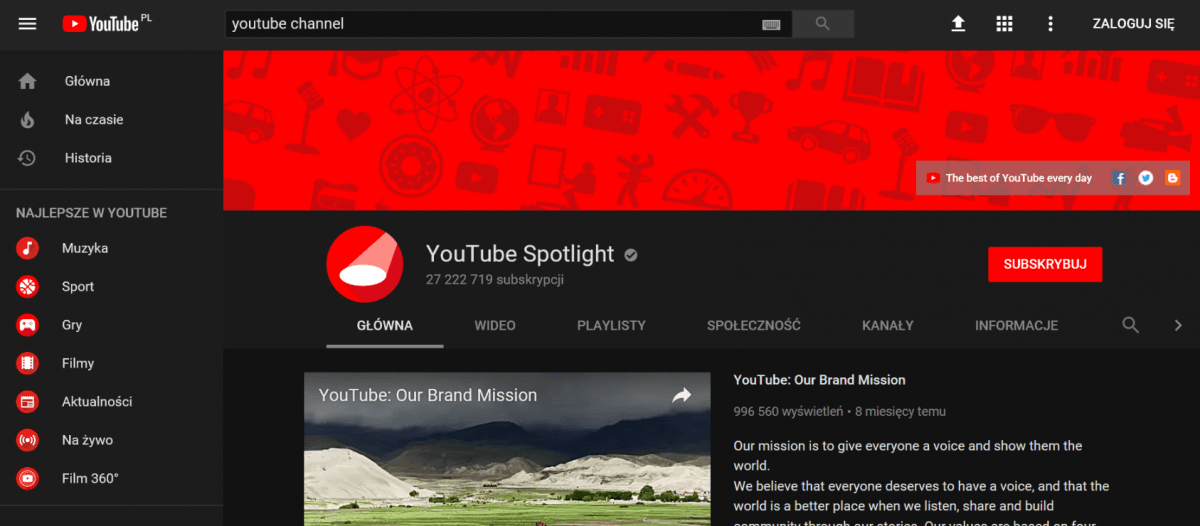Click the YouTube Spotlight channel name
1200x526 pixels.
[520, 254]
